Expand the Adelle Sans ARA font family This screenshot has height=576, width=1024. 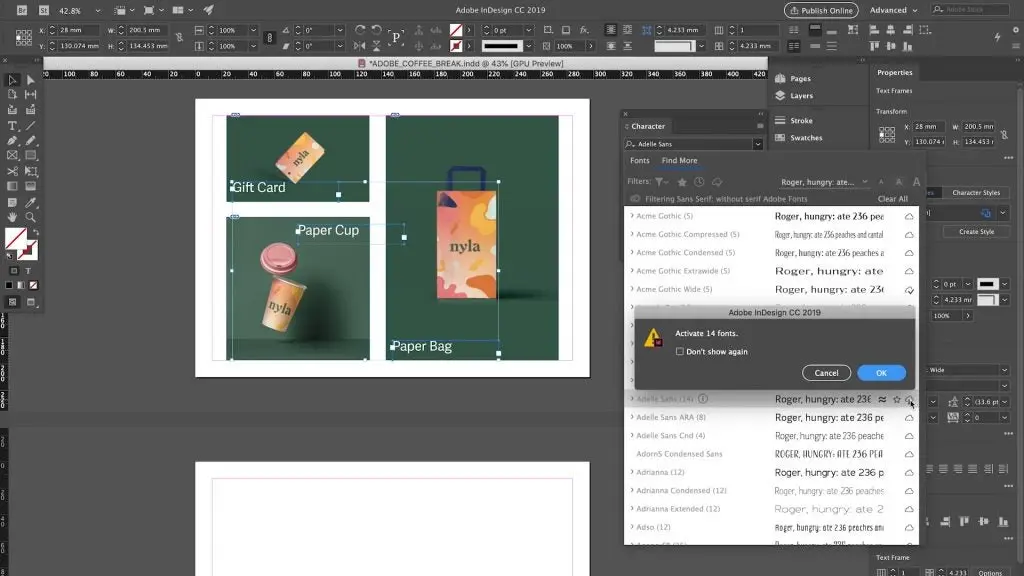(630, 418)
